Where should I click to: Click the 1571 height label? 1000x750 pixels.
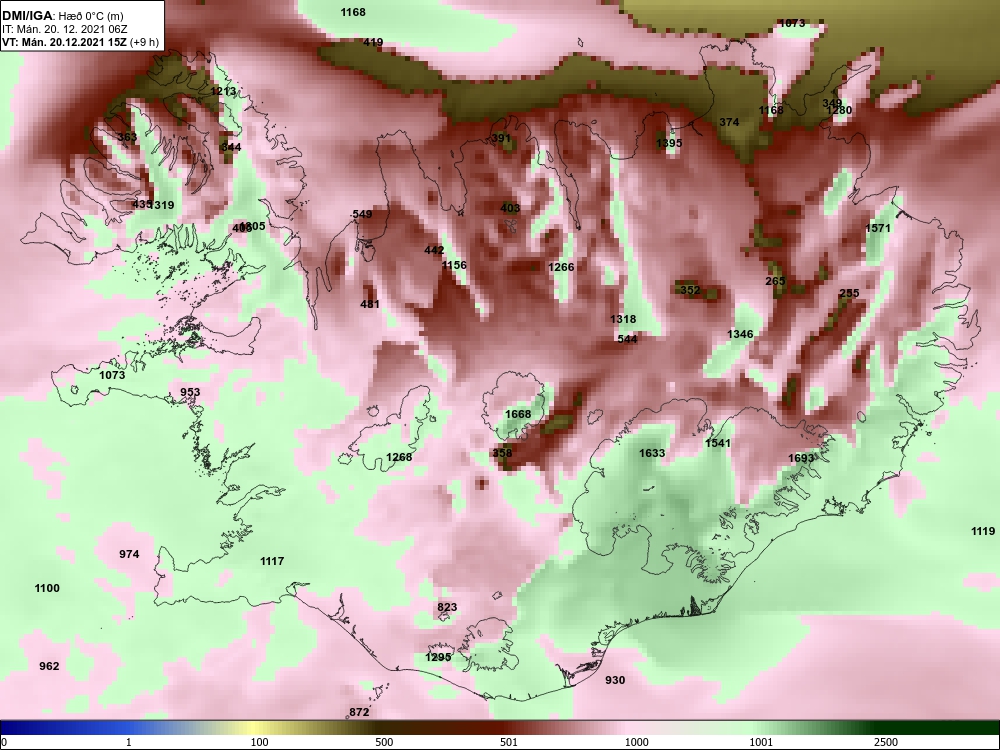click(x=878, y=228)
